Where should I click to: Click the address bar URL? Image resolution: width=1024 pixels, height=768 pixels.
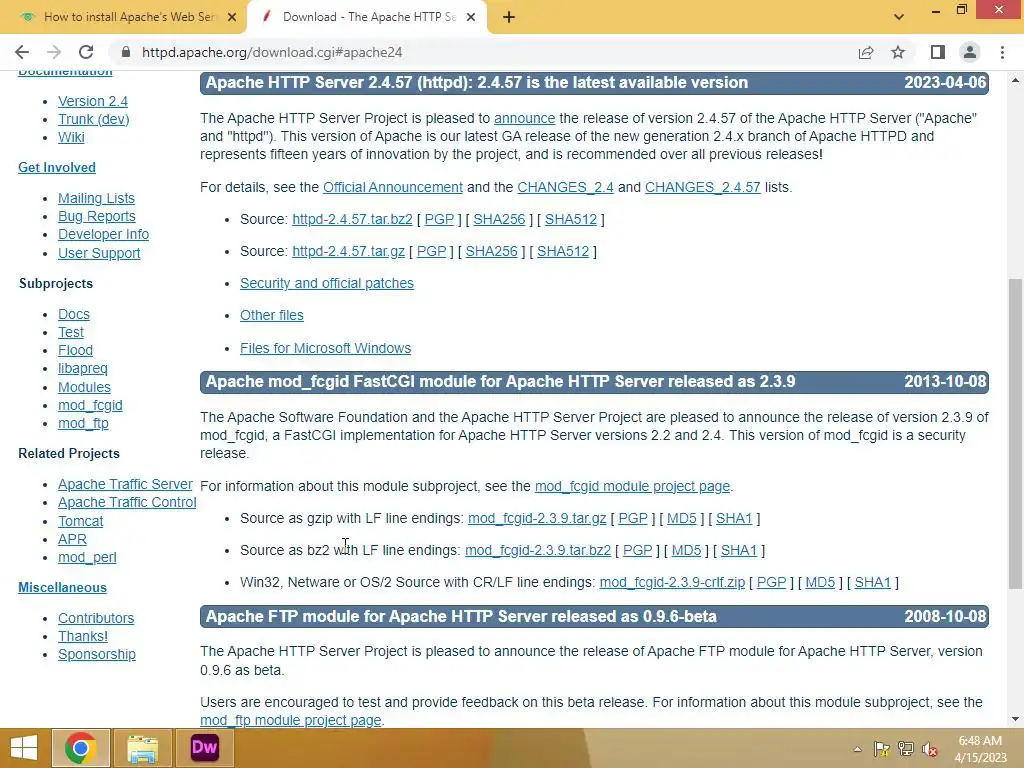(272, 52)
